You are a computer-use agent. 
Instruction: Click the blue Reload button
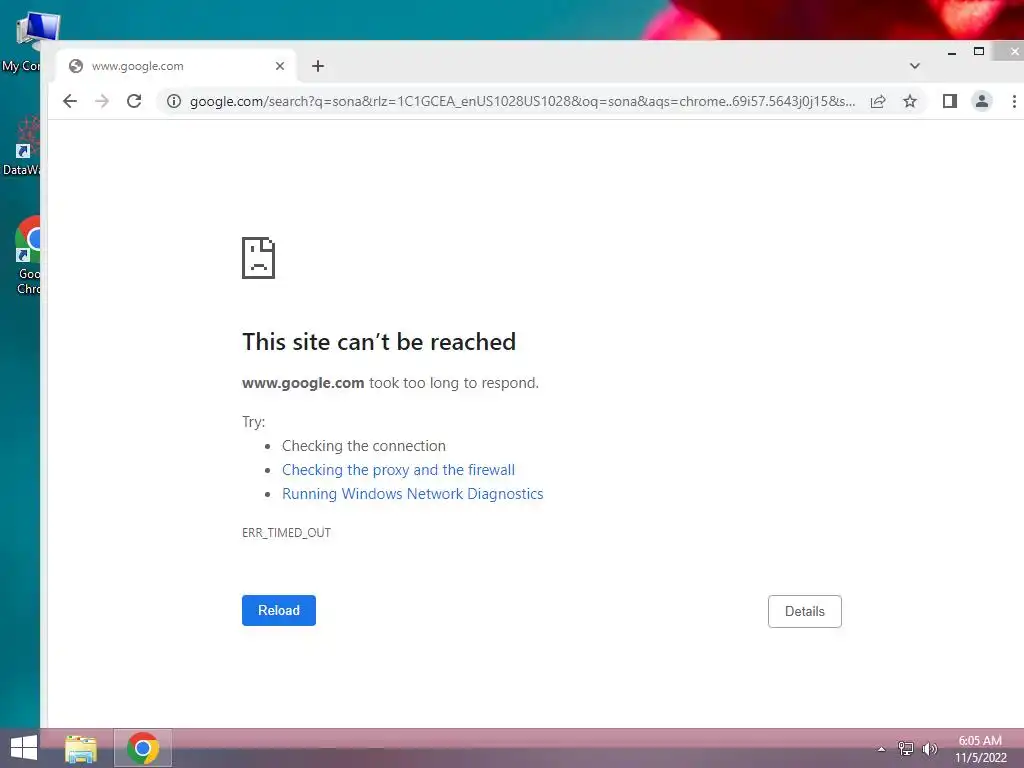279,610
